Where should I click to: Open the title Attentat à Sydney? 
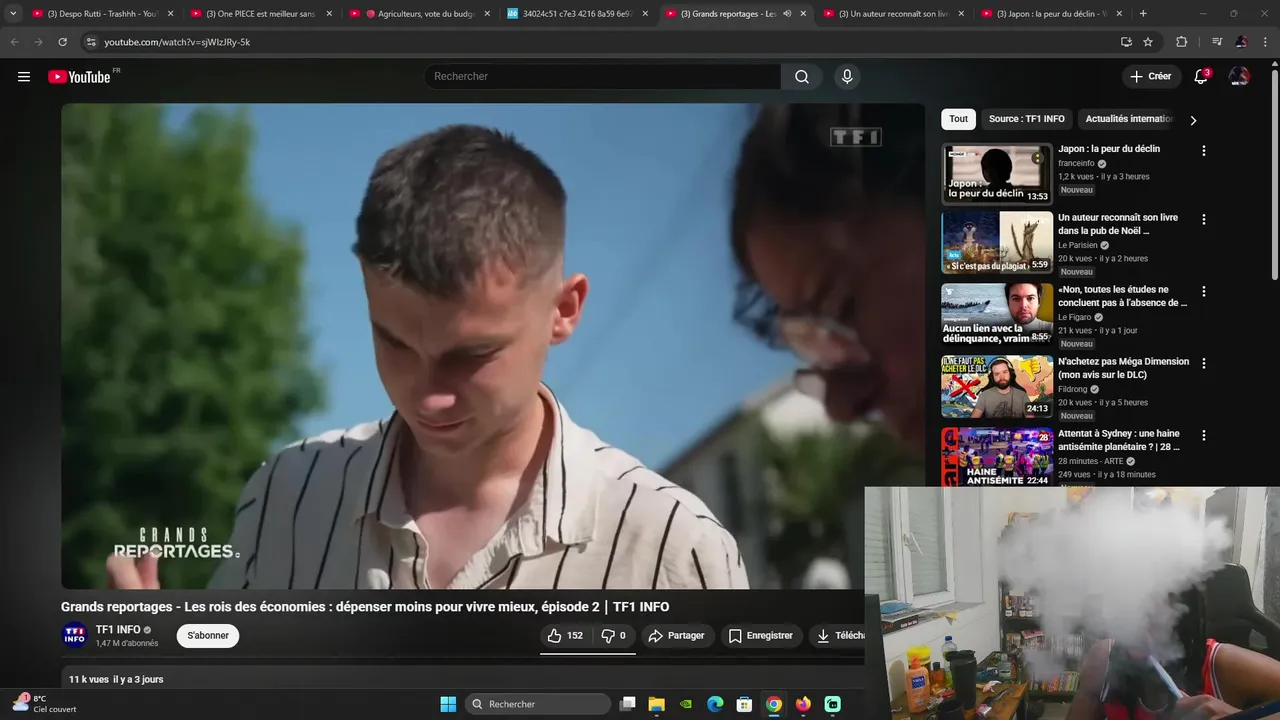pyautogui.click(x=1119, y=440)
